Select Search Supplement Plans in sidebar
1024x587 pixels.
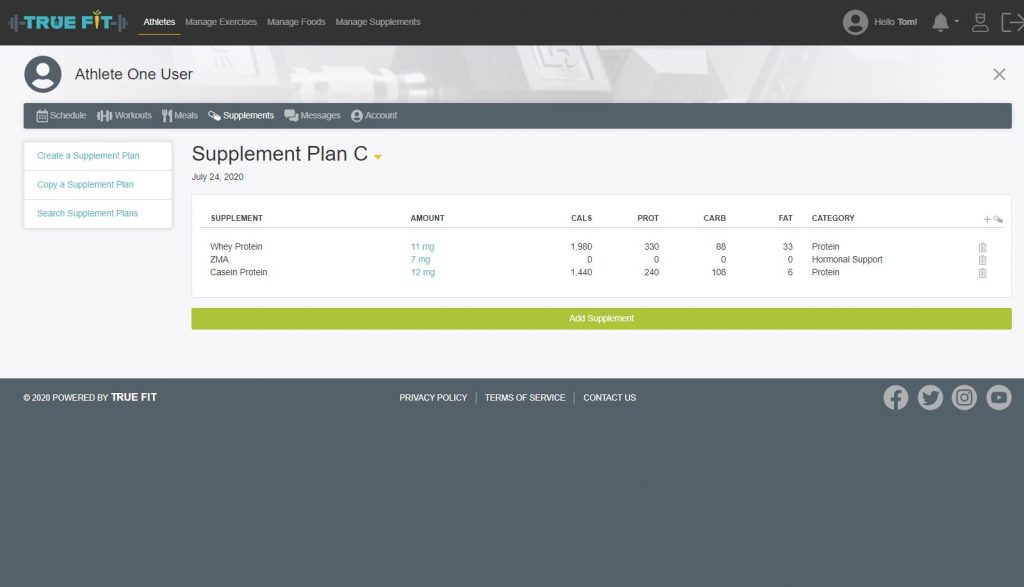point(87,213)
